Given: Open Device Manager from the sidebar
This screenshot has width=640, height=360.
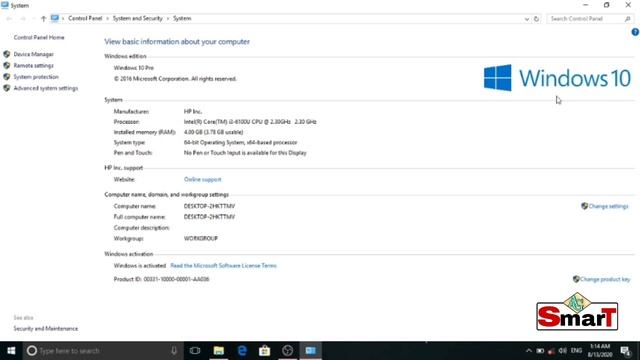Looking at the screenshot, I should click(33, 54).
